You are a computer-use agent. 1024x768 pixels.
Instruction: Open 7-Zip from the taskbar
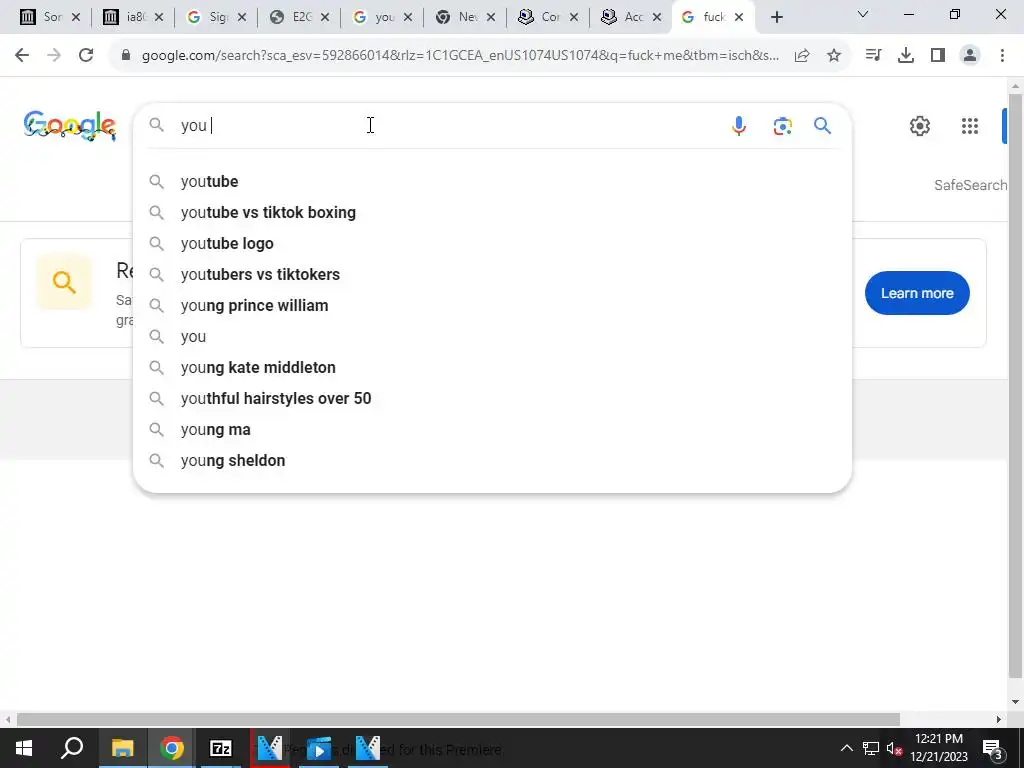(221, 748)
